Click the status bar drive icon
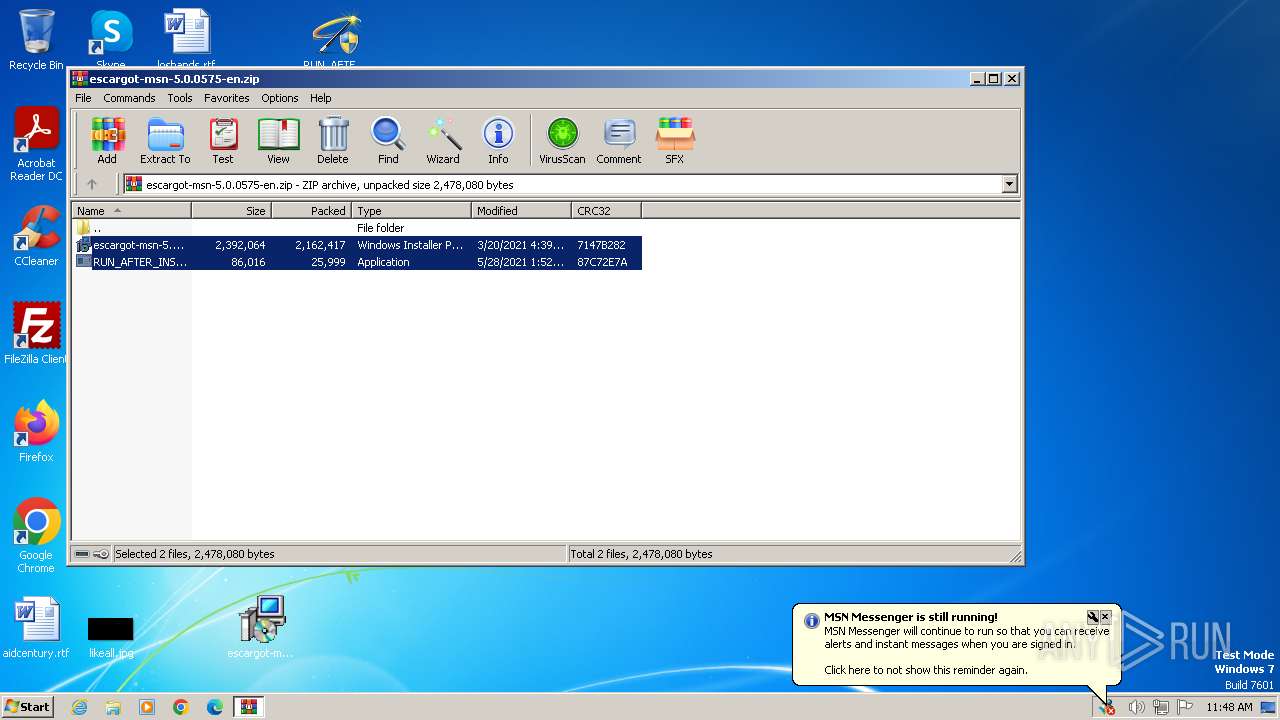1280x720 pixels. tap(82, 554)
